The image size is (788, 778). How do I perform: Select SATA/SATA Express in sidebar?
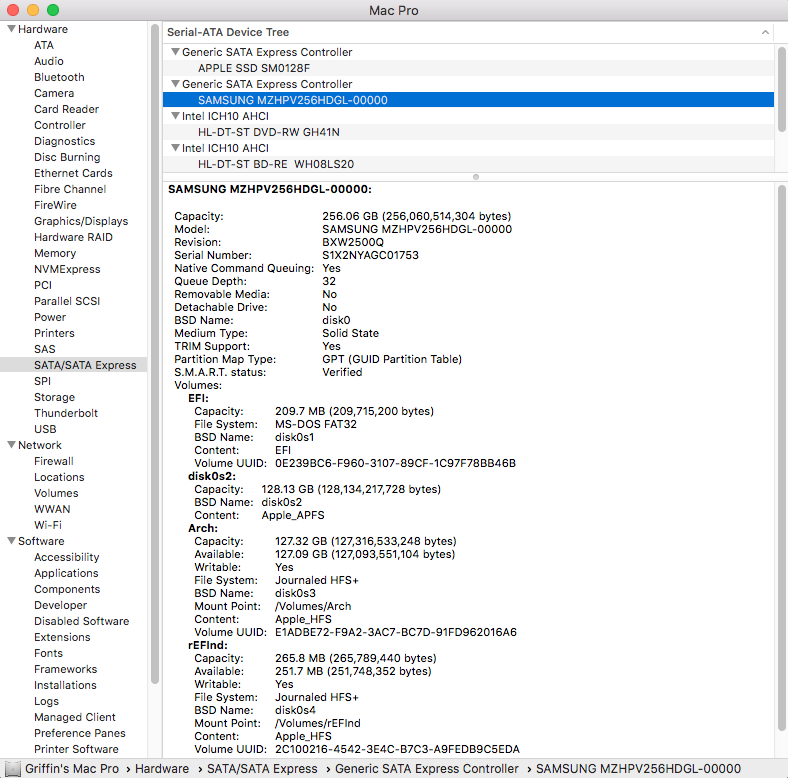[73, 365]
